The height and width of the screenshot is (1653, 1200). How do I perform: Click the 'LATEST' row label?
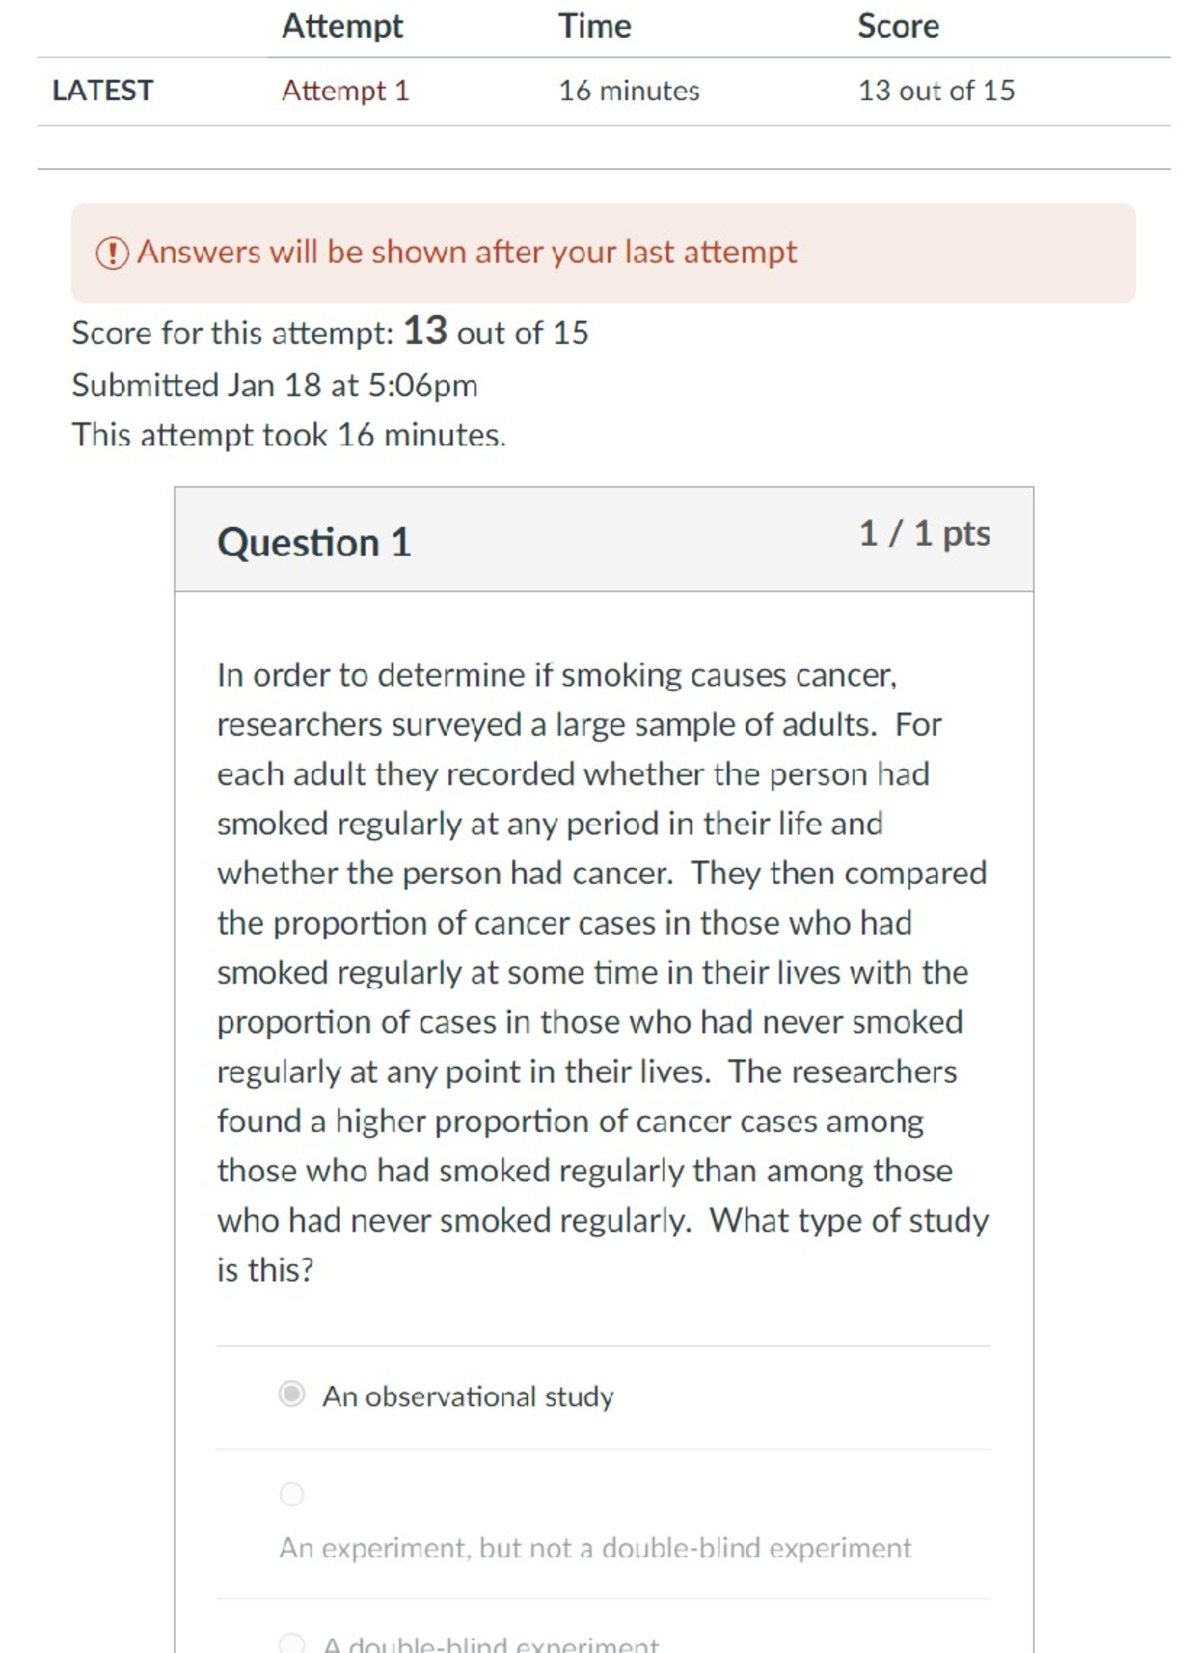click(x=103, y=91)
